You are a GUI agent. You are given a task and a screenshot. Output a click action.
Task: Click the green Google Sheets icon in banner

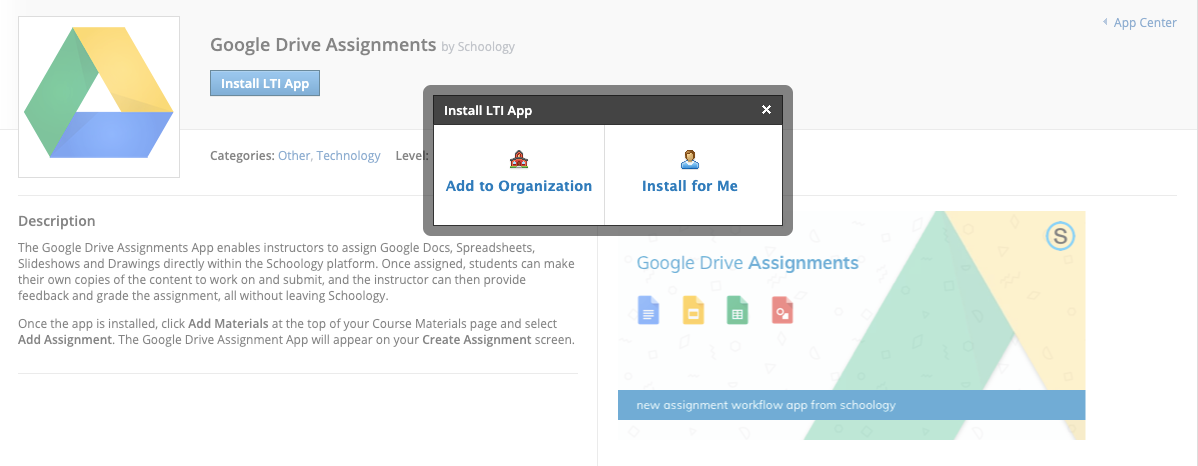[738, 311]
